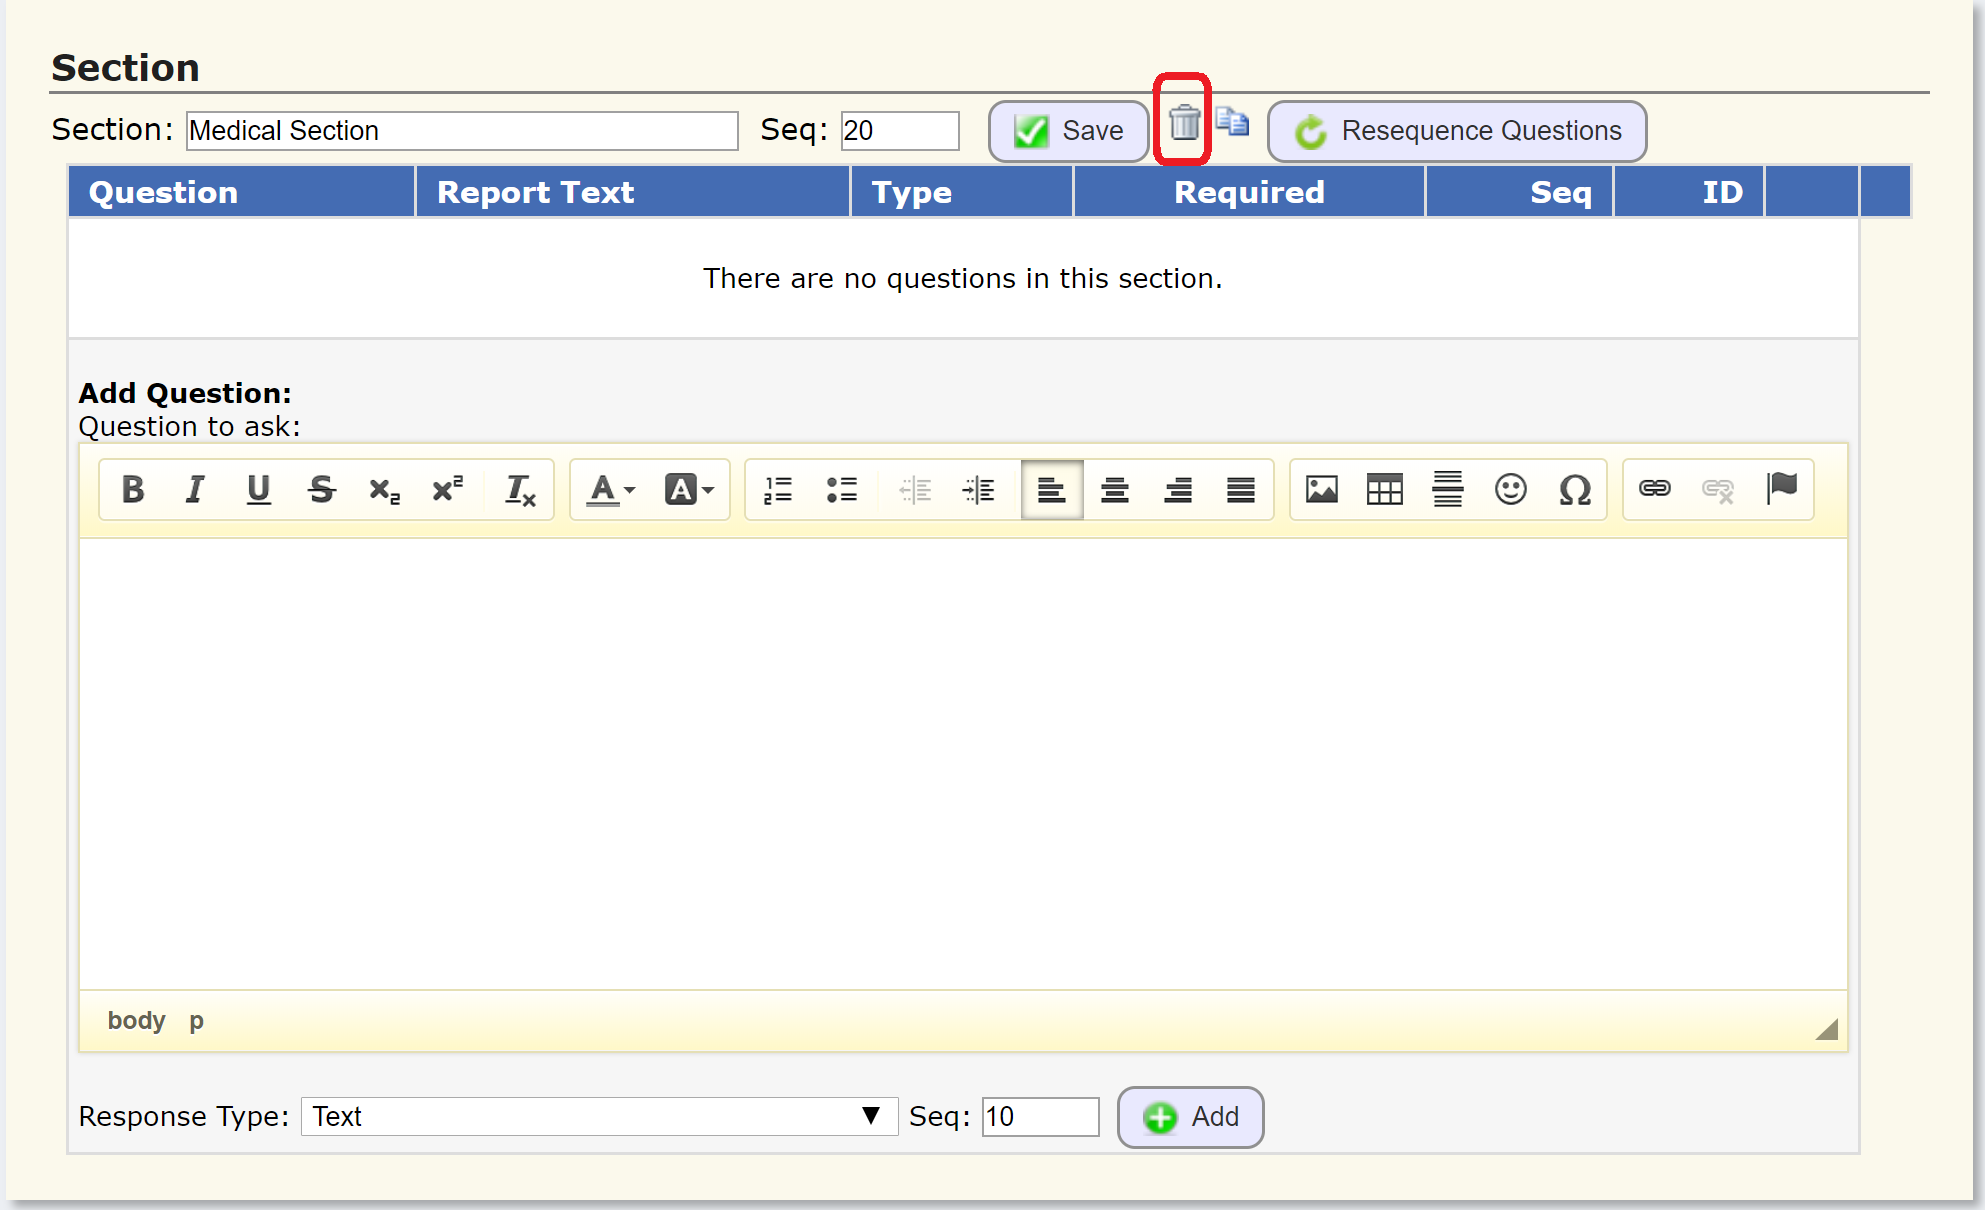Insert a numbered list
This screenshot has height=1210, width=1985.
778,490
